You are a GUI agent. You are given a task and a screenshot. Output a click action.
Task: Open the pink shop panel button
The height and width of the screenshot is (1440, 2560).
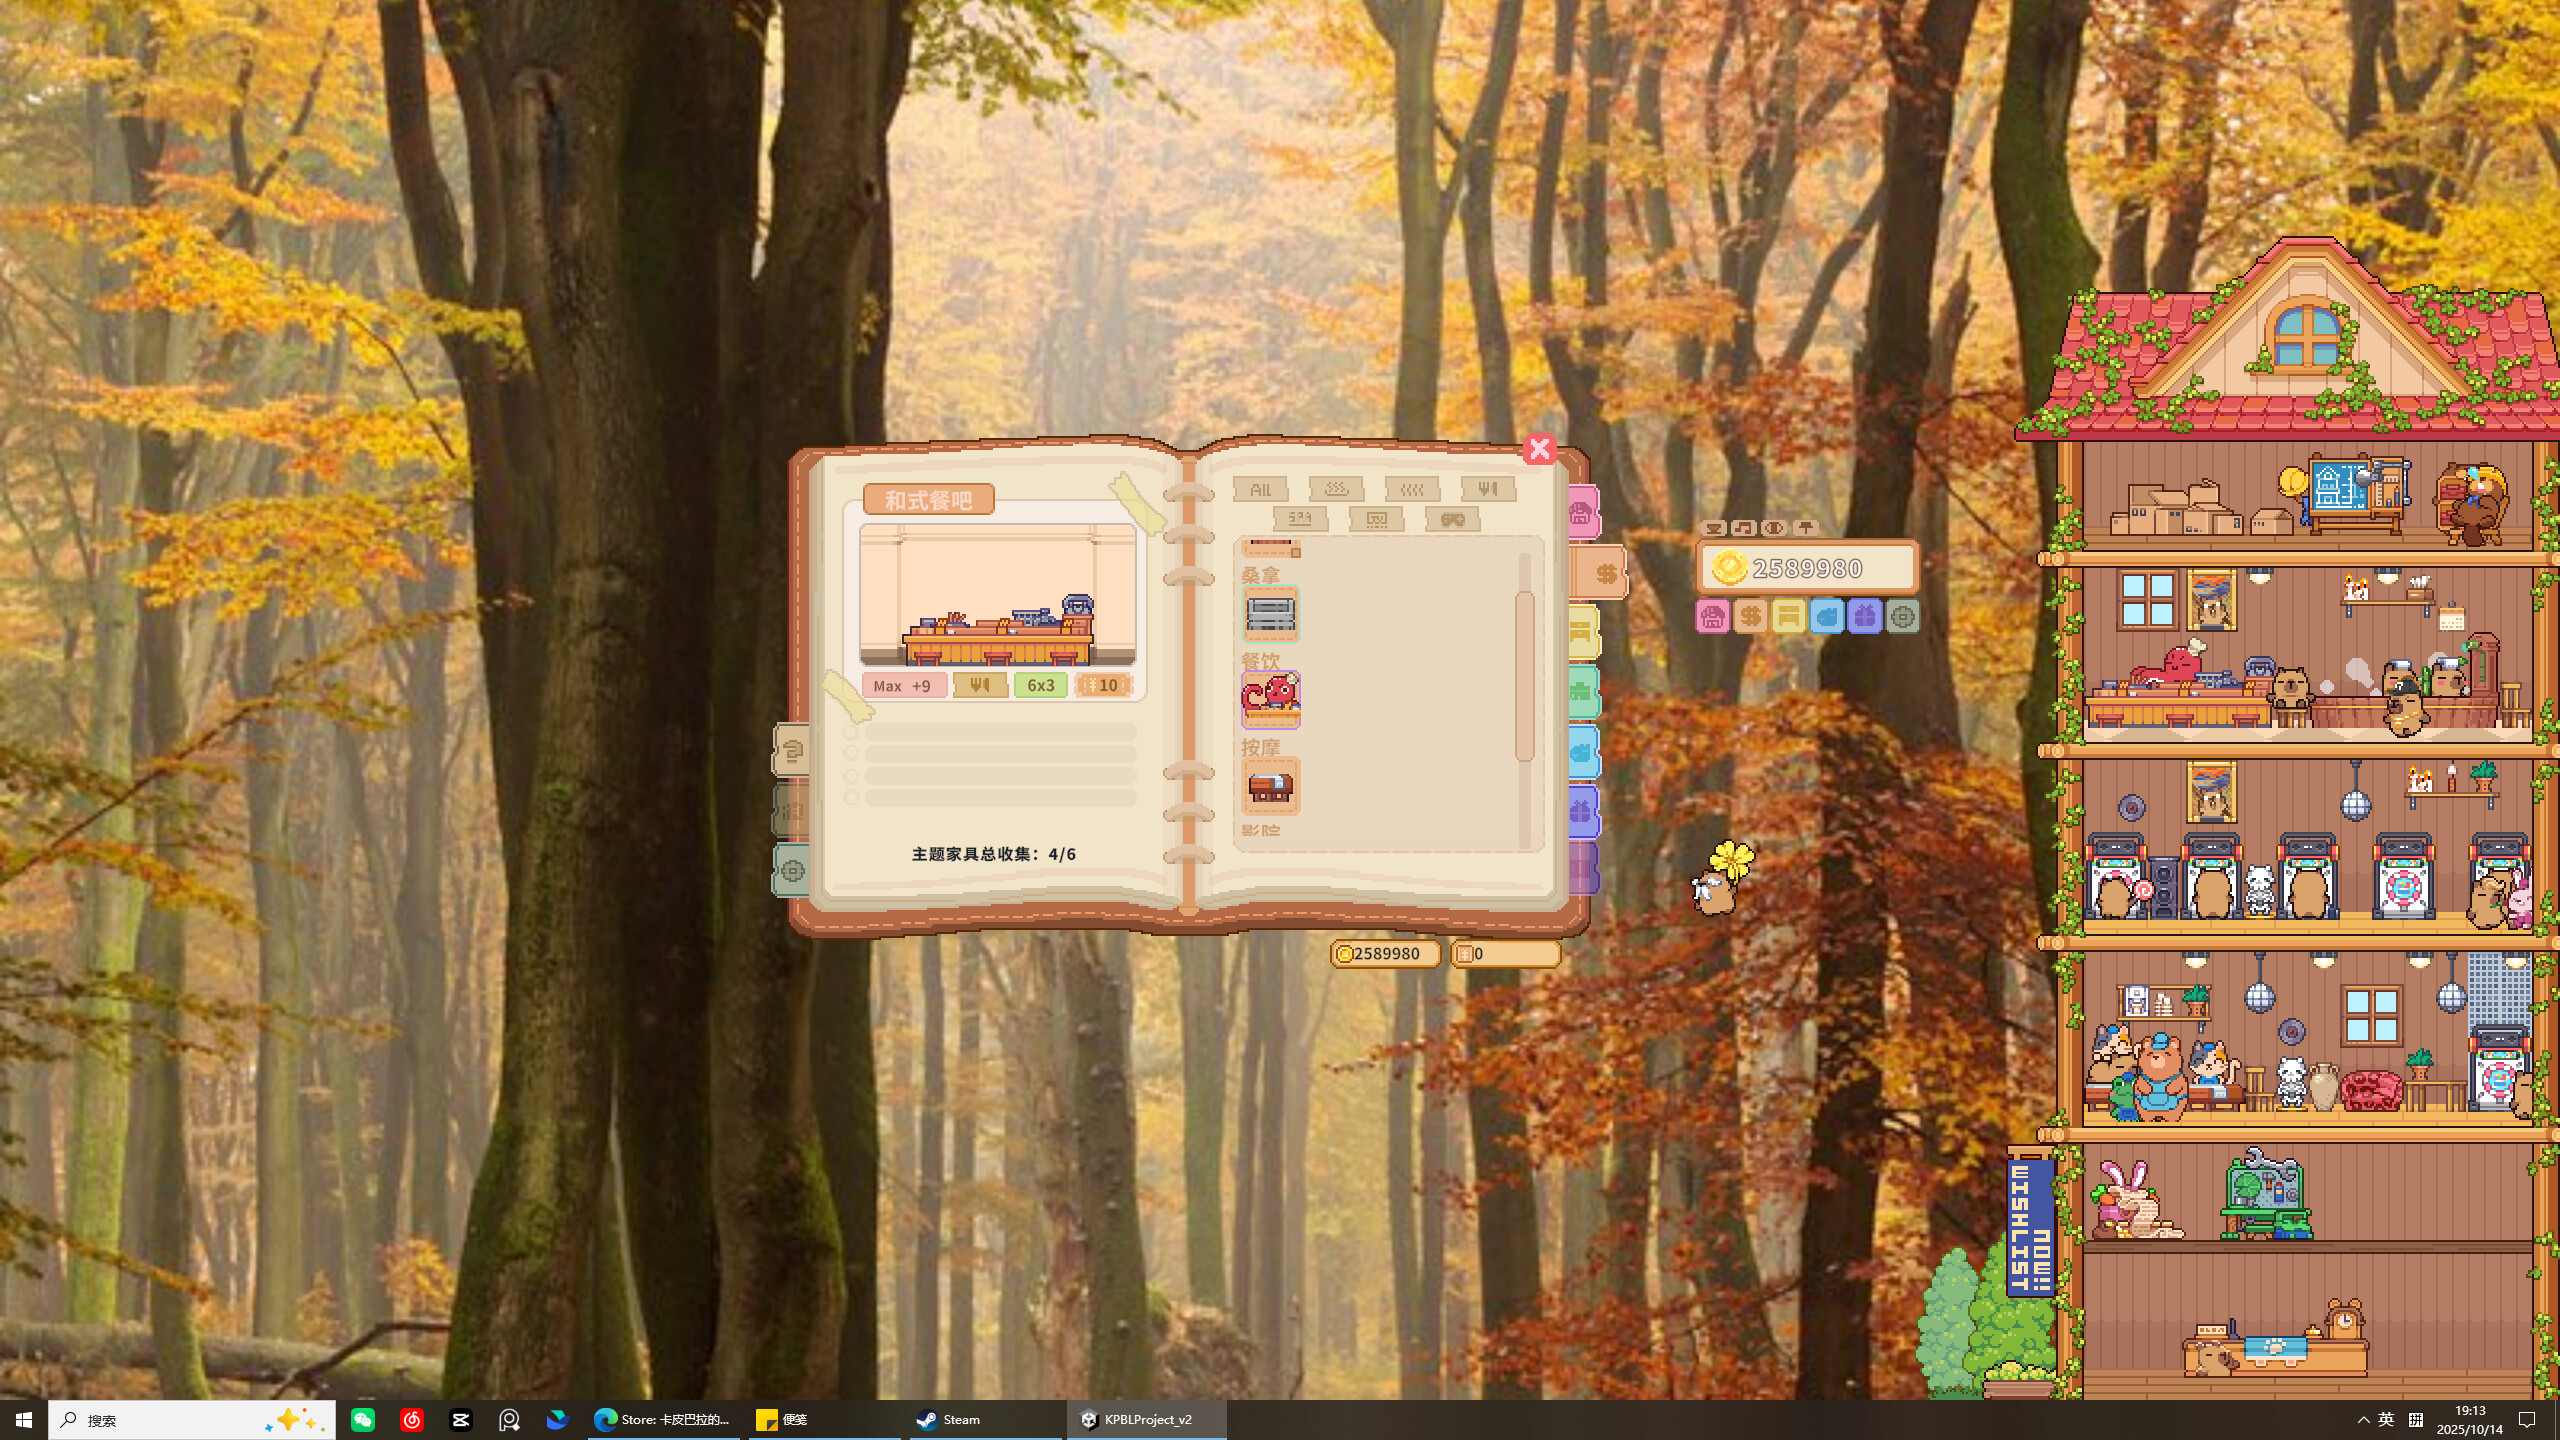(x=1712, y=617)
